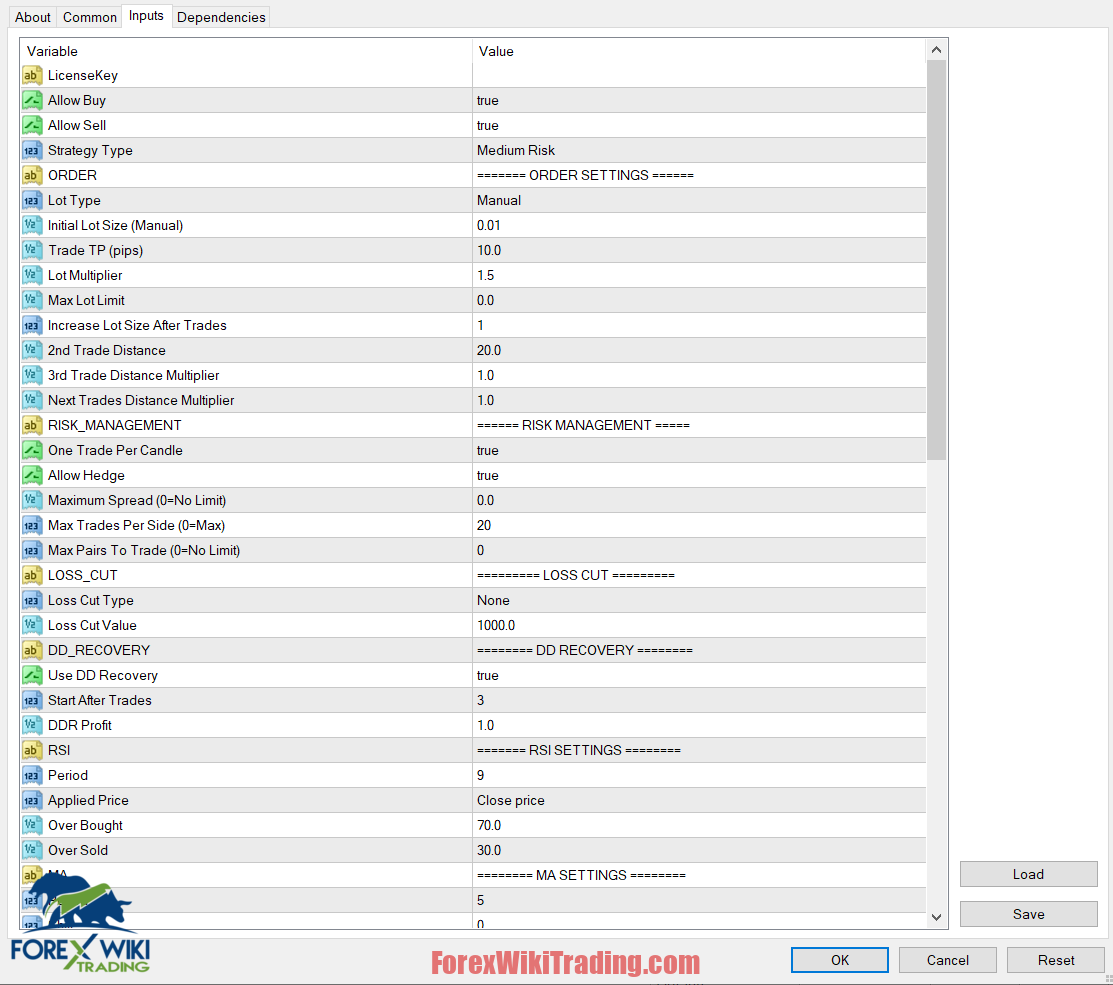Select the 'ab' icon next to RSI row
Image resolution: width=1113 pixels, height=985 pixels.
click(31, 750)
